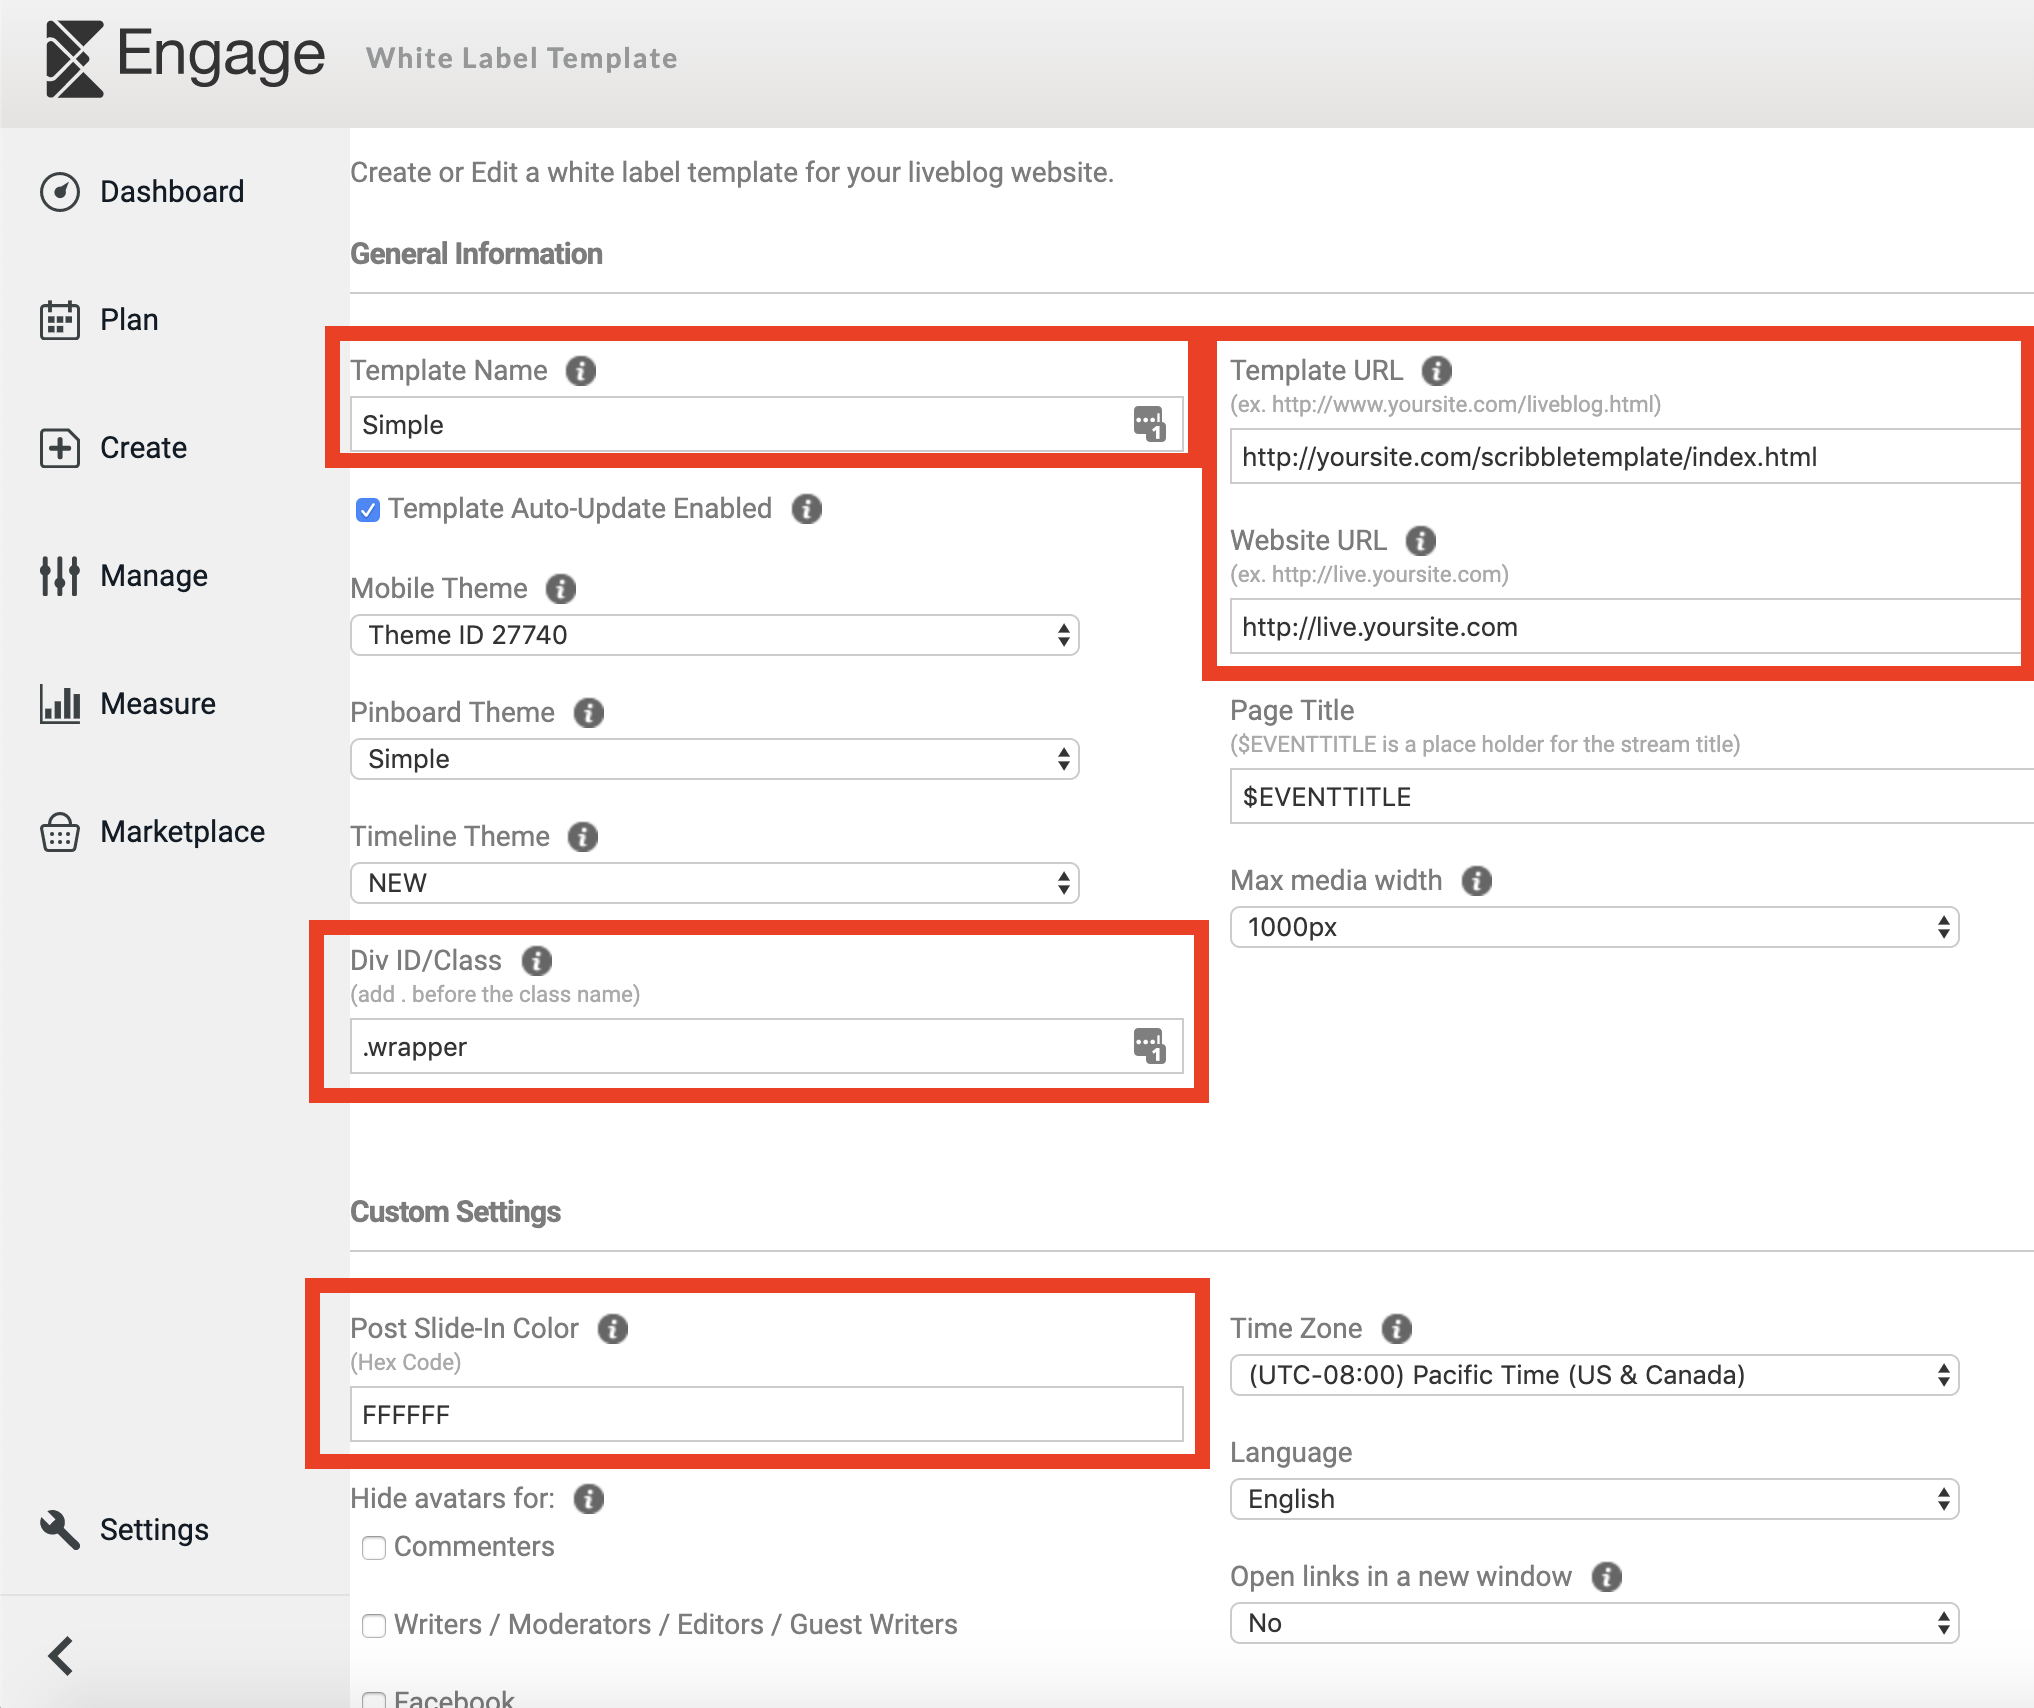This screenshot has width=2034, height=1708.
Task: Click the Page Title input field
Action: pyautogui.click(x=1632, y=796)
